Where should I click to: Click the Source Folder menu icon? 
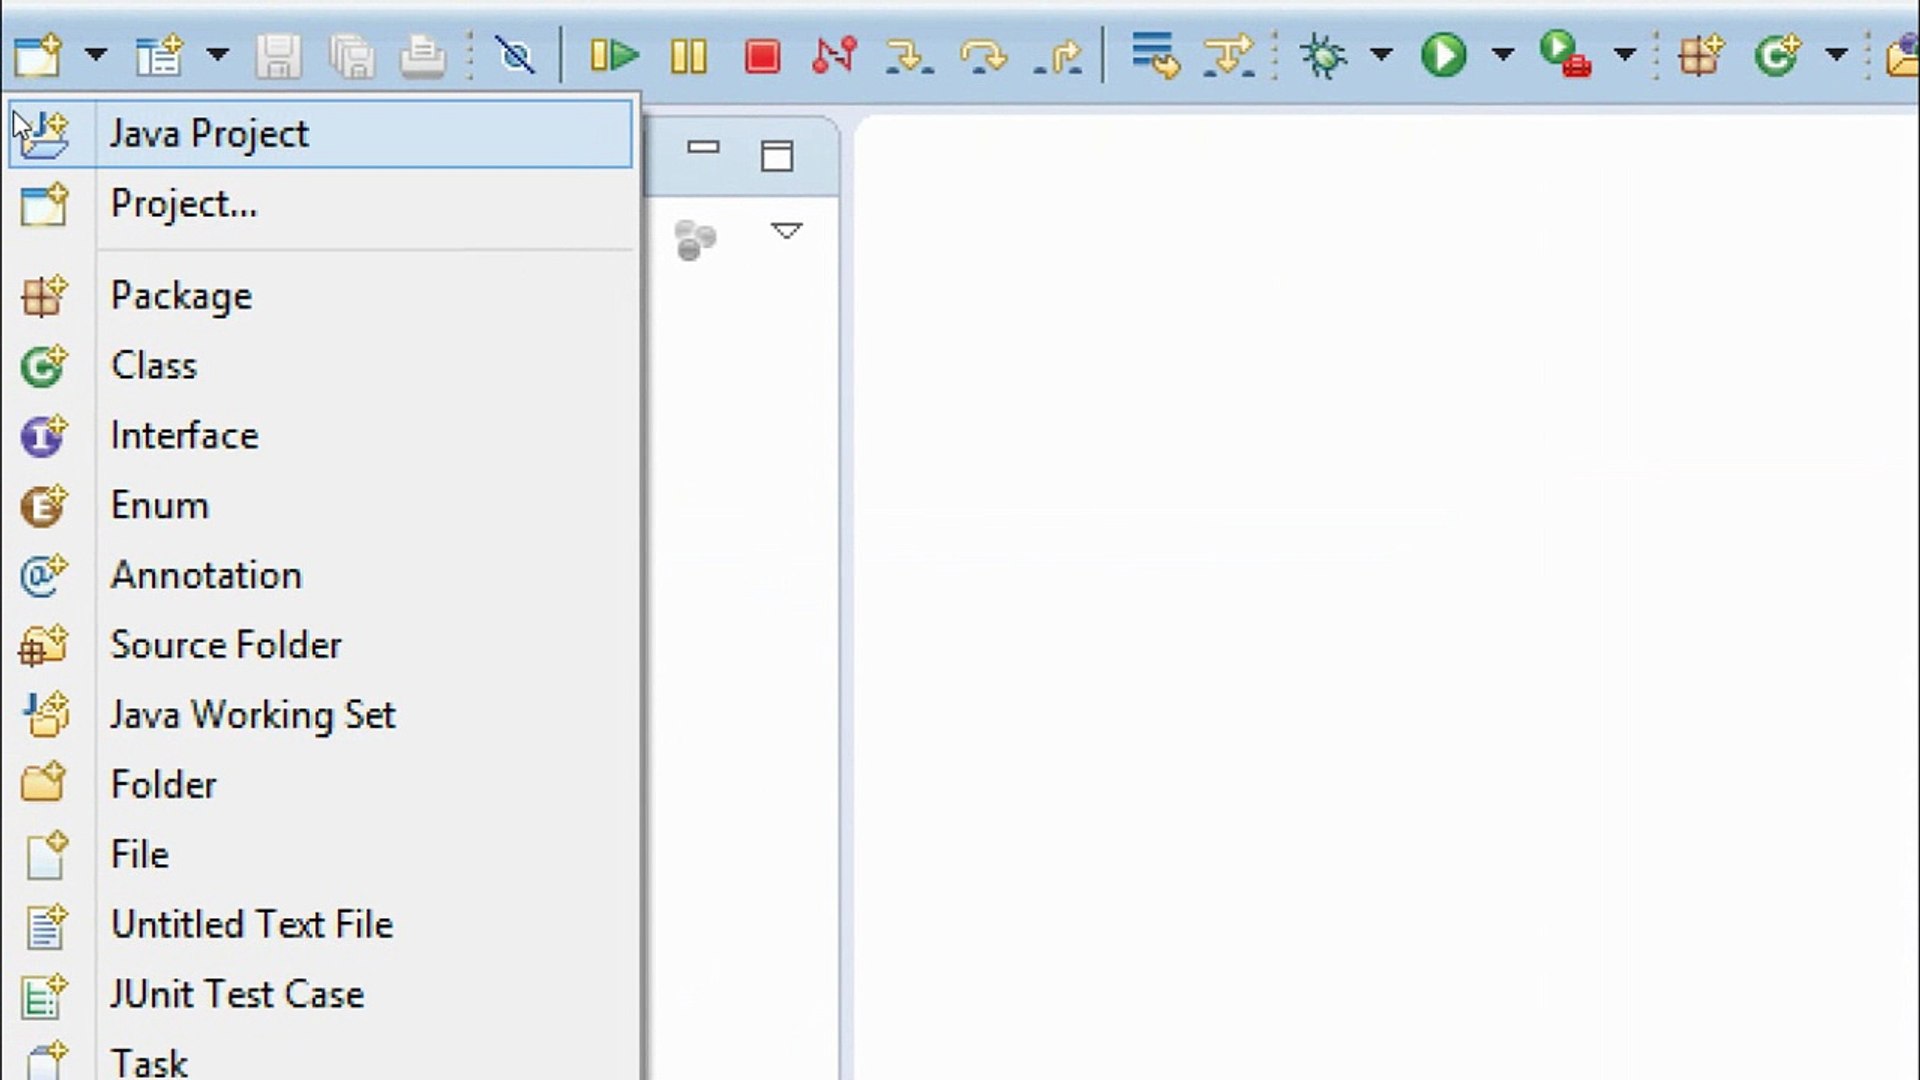43,645
